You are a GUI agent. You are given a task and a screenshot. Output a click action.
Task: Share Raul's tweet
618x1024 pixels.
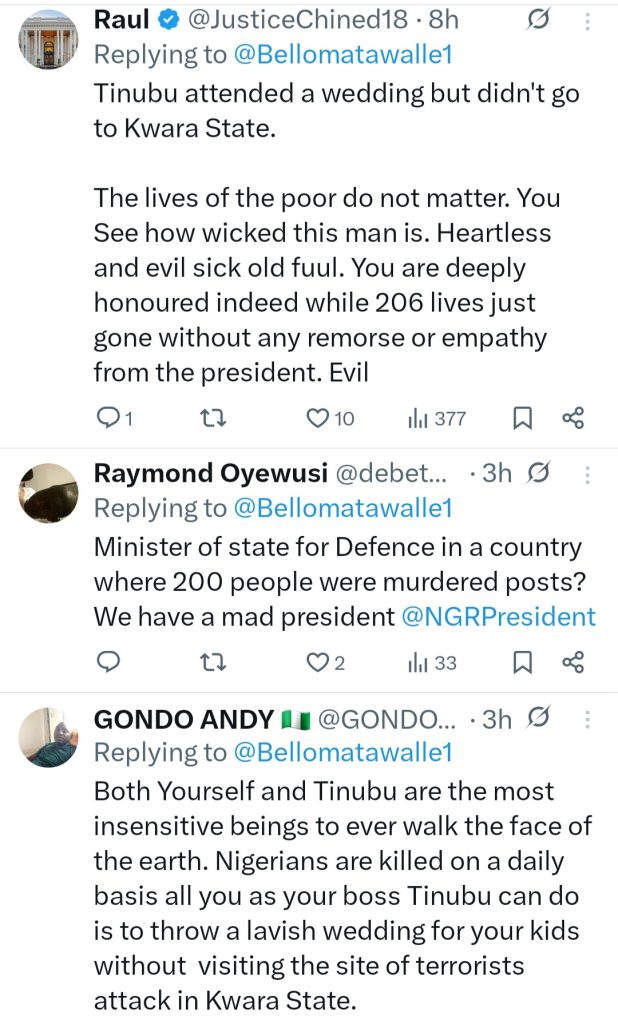point(573,418)
